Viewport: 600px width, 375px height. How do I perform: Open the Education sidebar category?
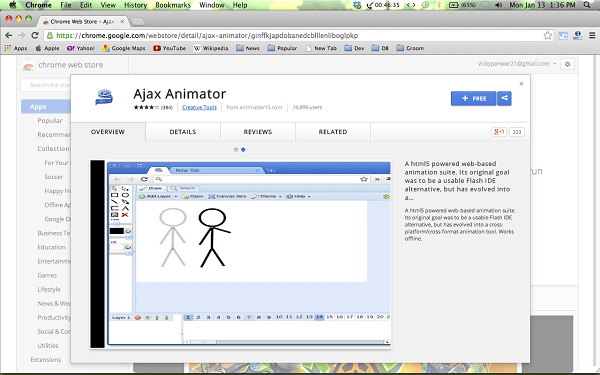(x=51, y=247)
